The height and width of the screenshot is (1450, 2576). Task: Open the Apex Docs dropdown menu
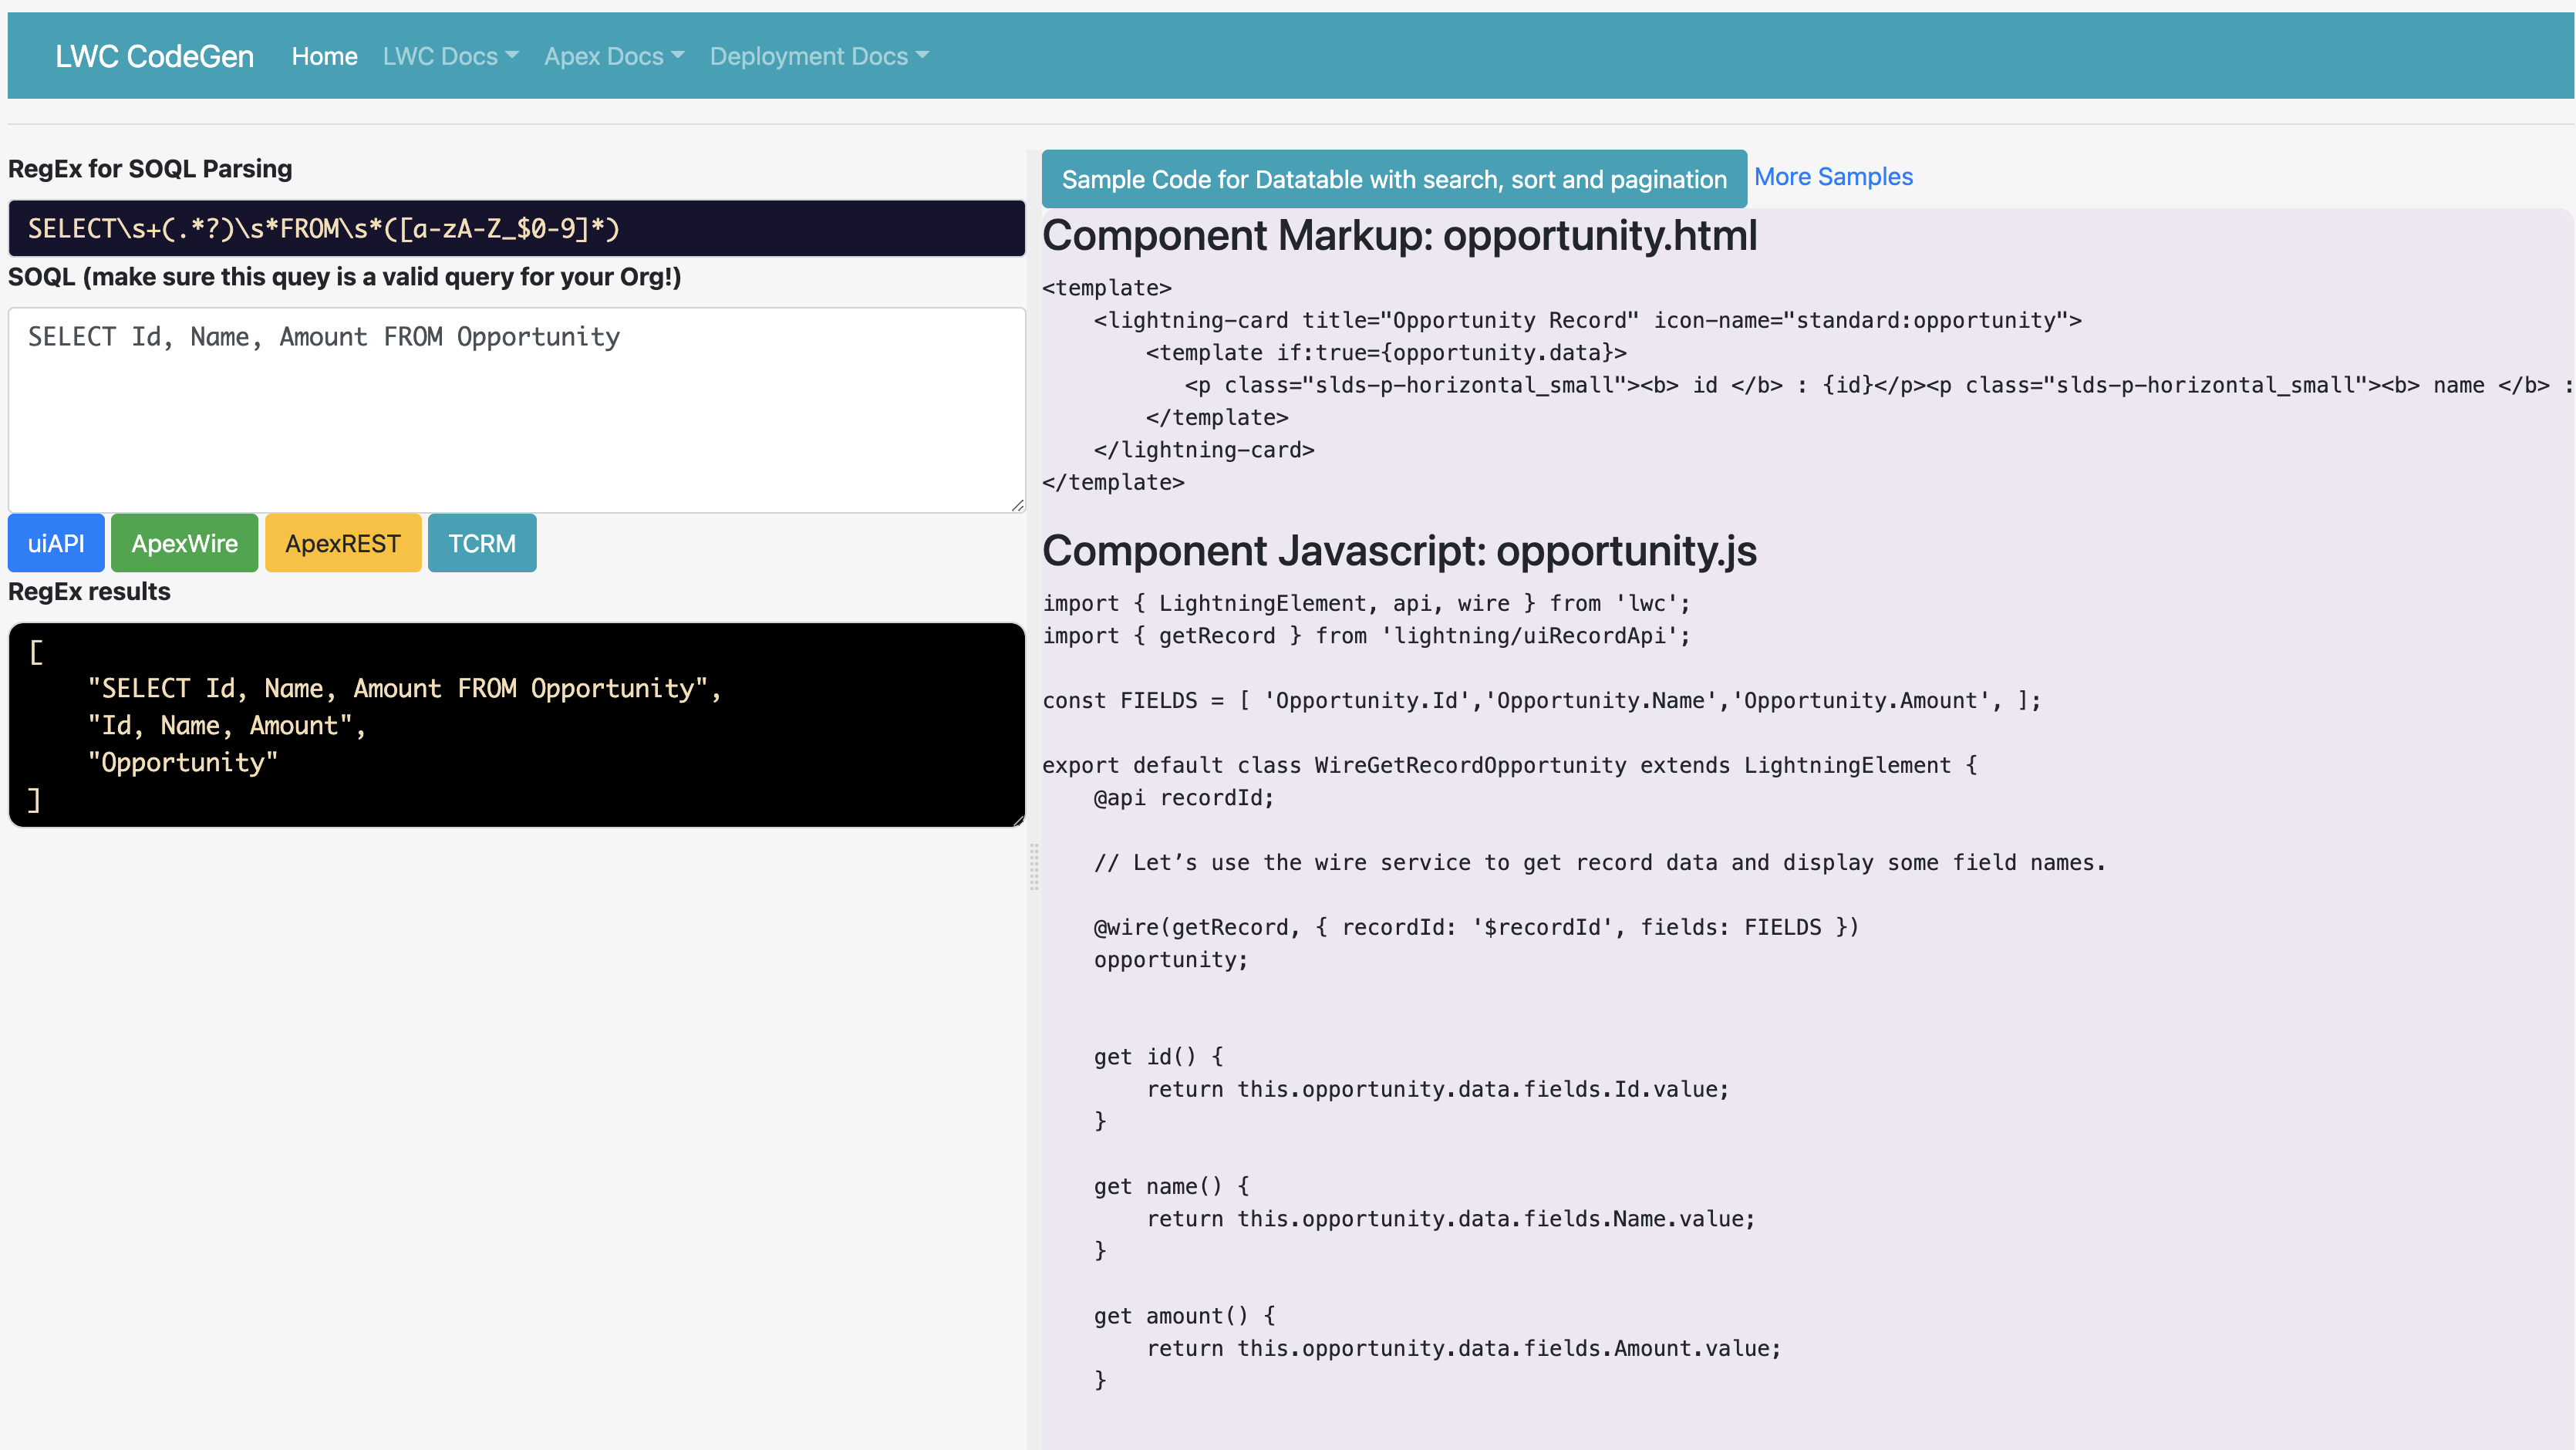pyautogui.click(x=613, y=56)
